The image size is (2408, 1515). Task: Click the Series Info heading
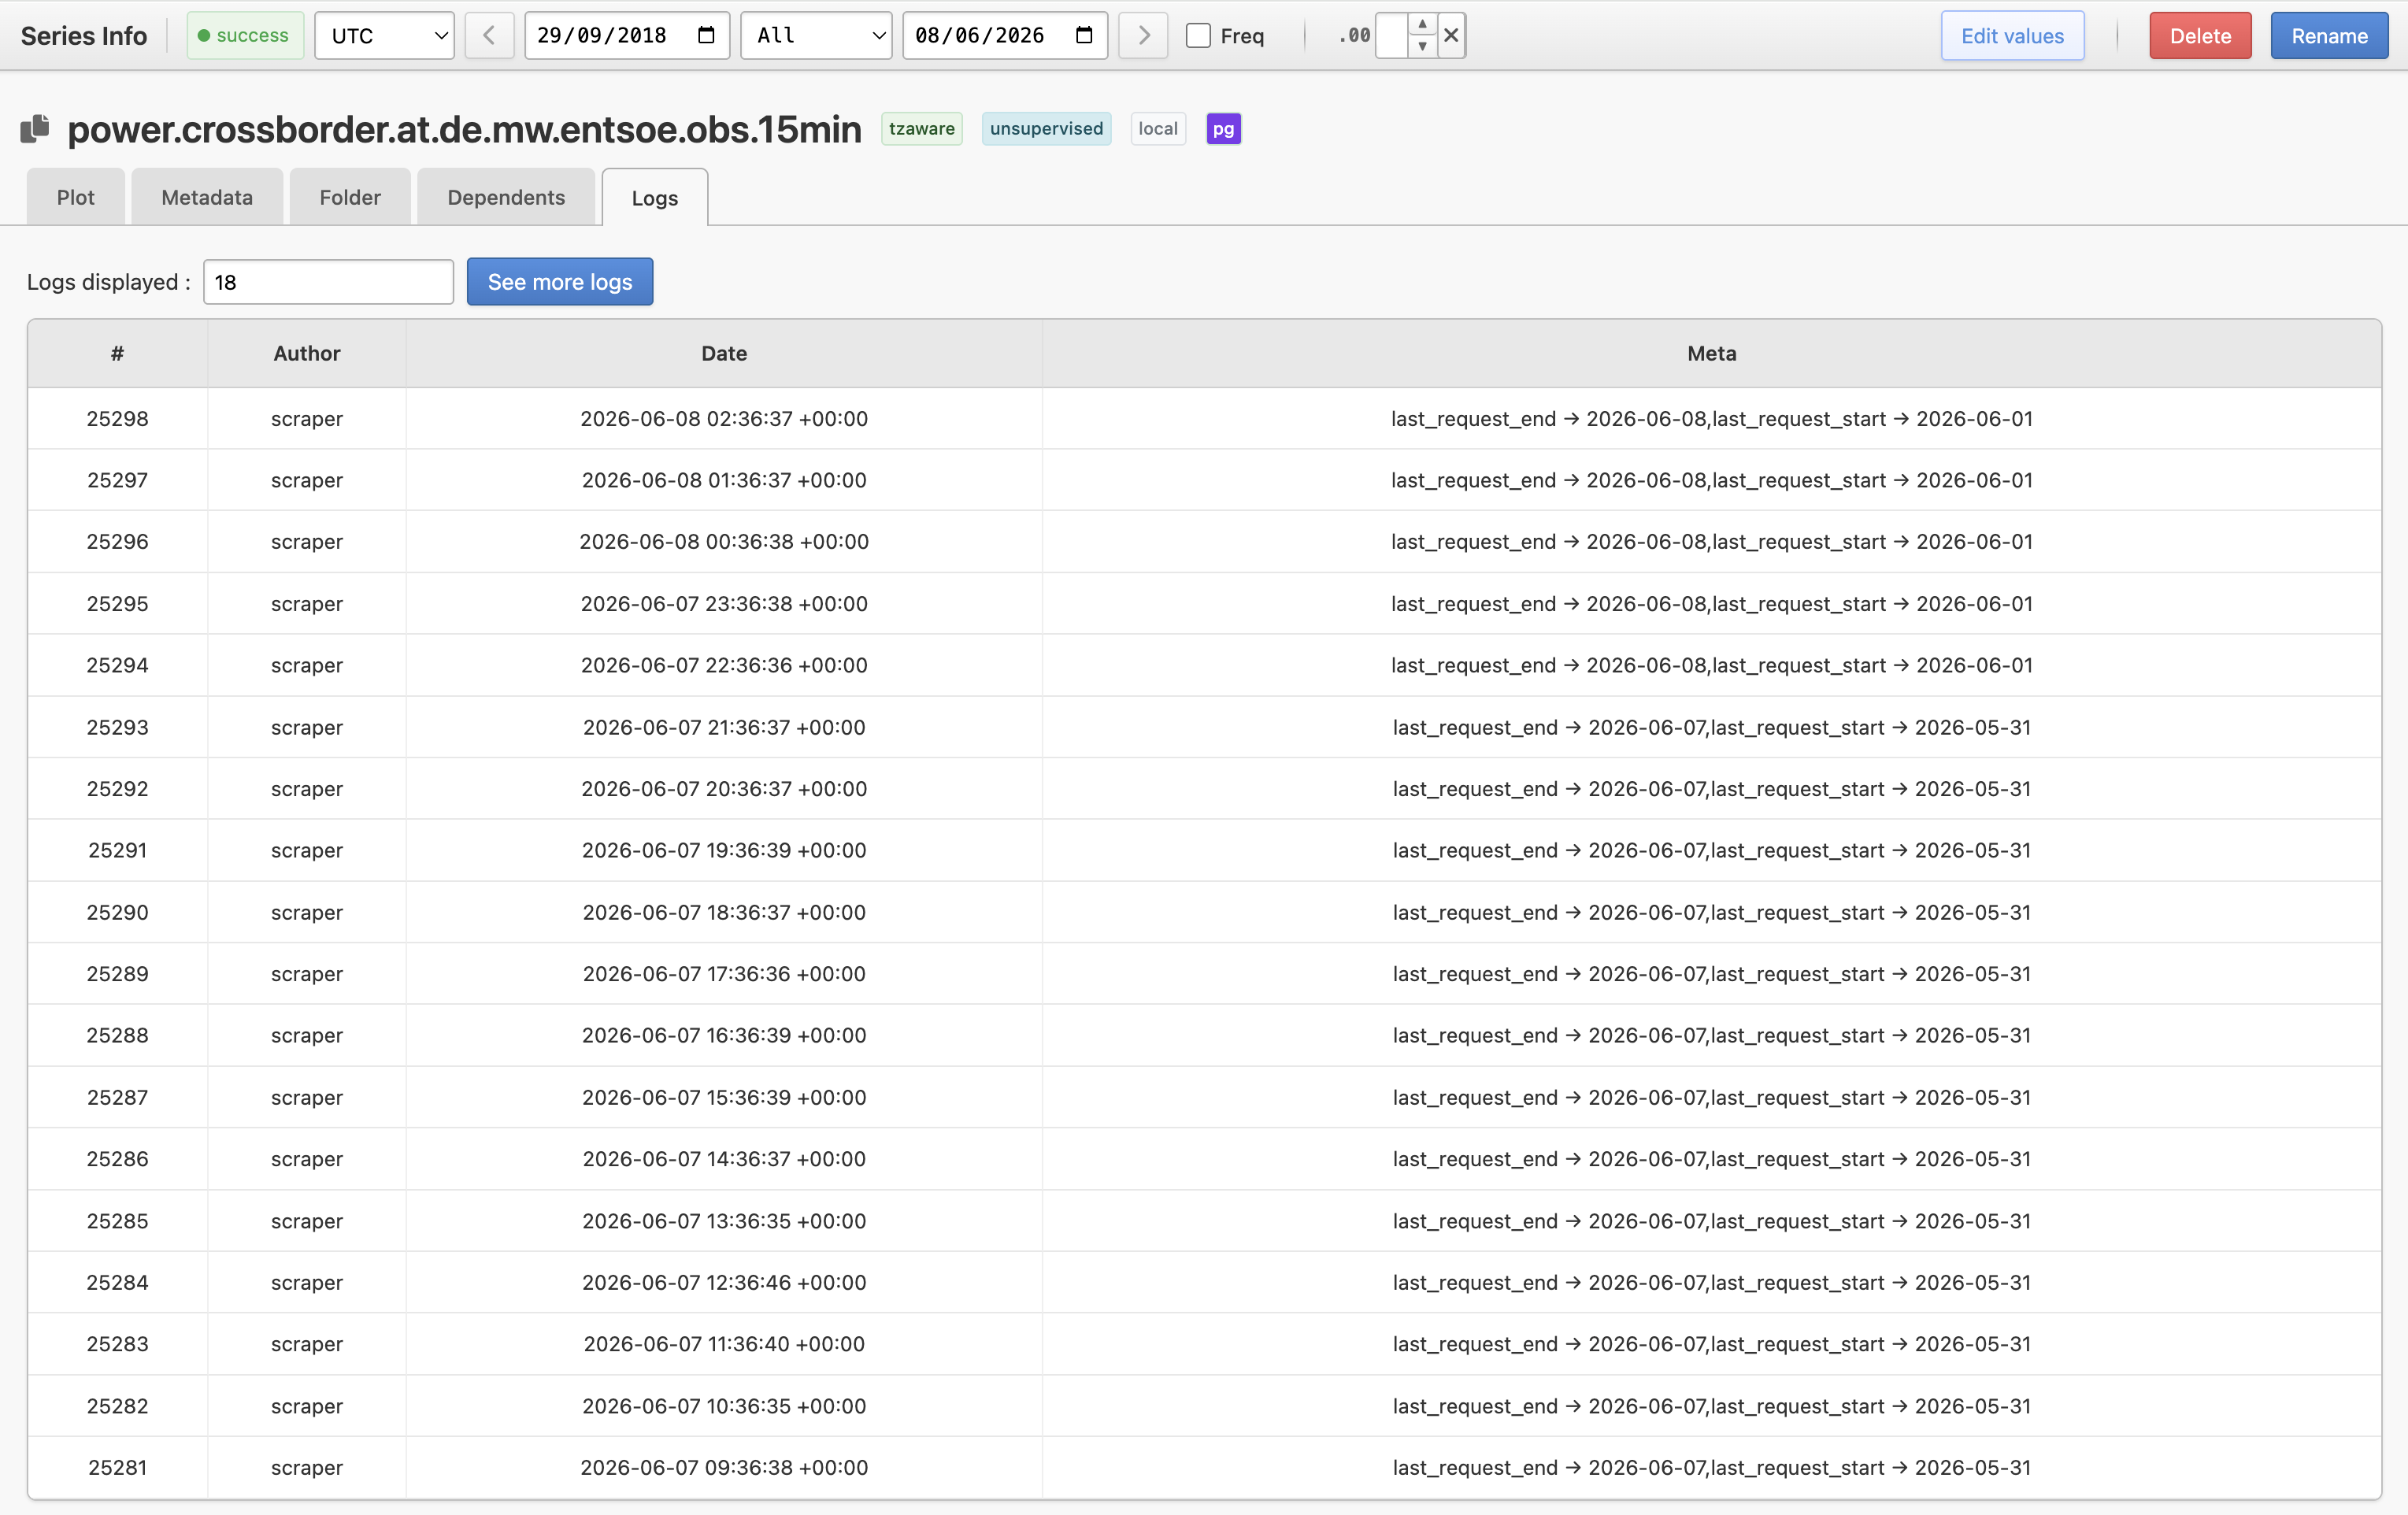point(84,36)
